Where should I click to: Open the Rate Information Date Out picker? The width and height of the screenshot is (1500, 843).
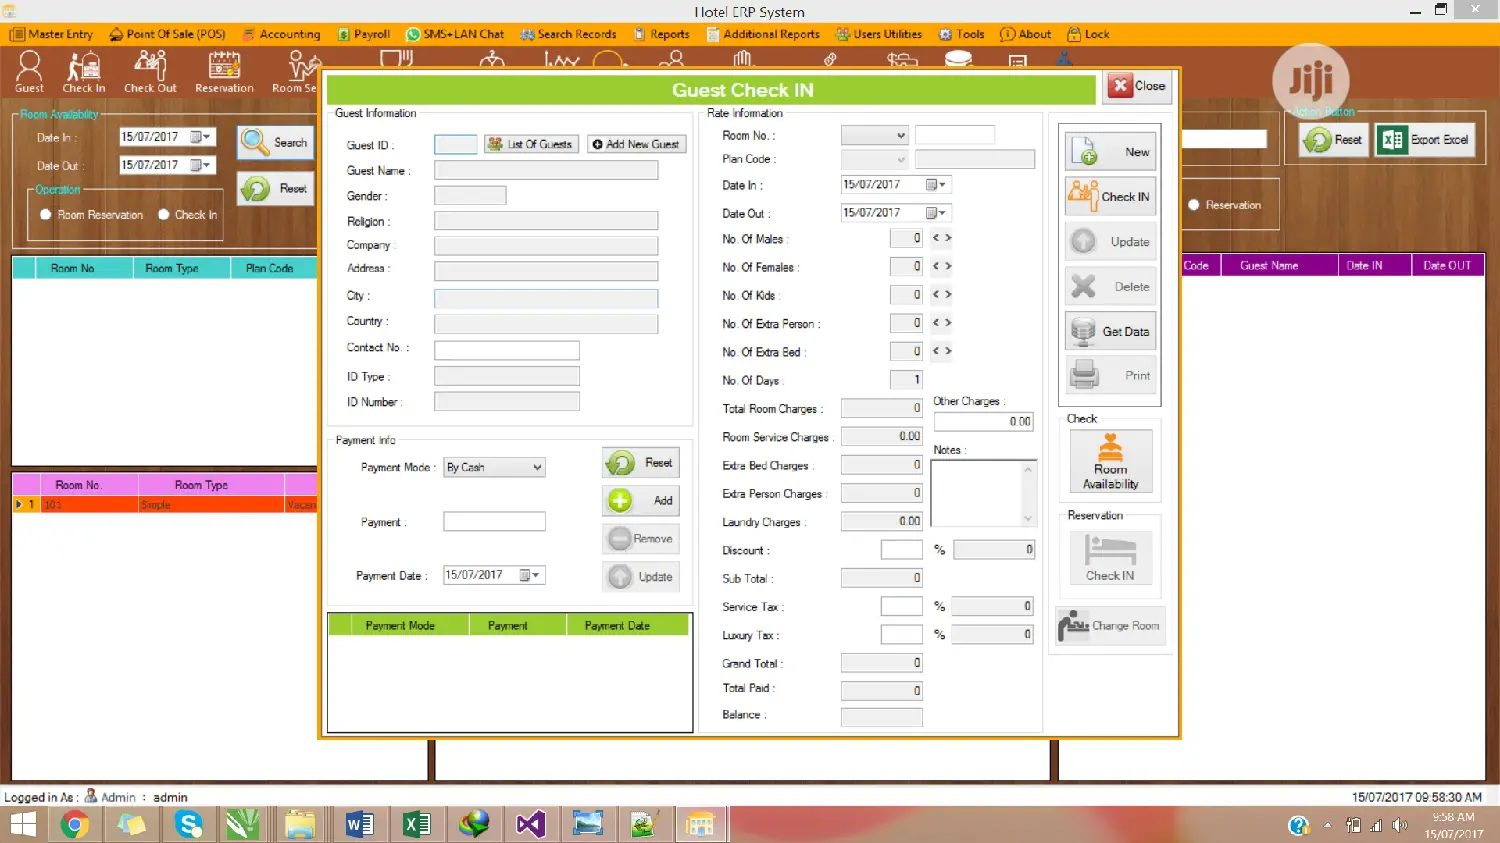tap(936, 213)
